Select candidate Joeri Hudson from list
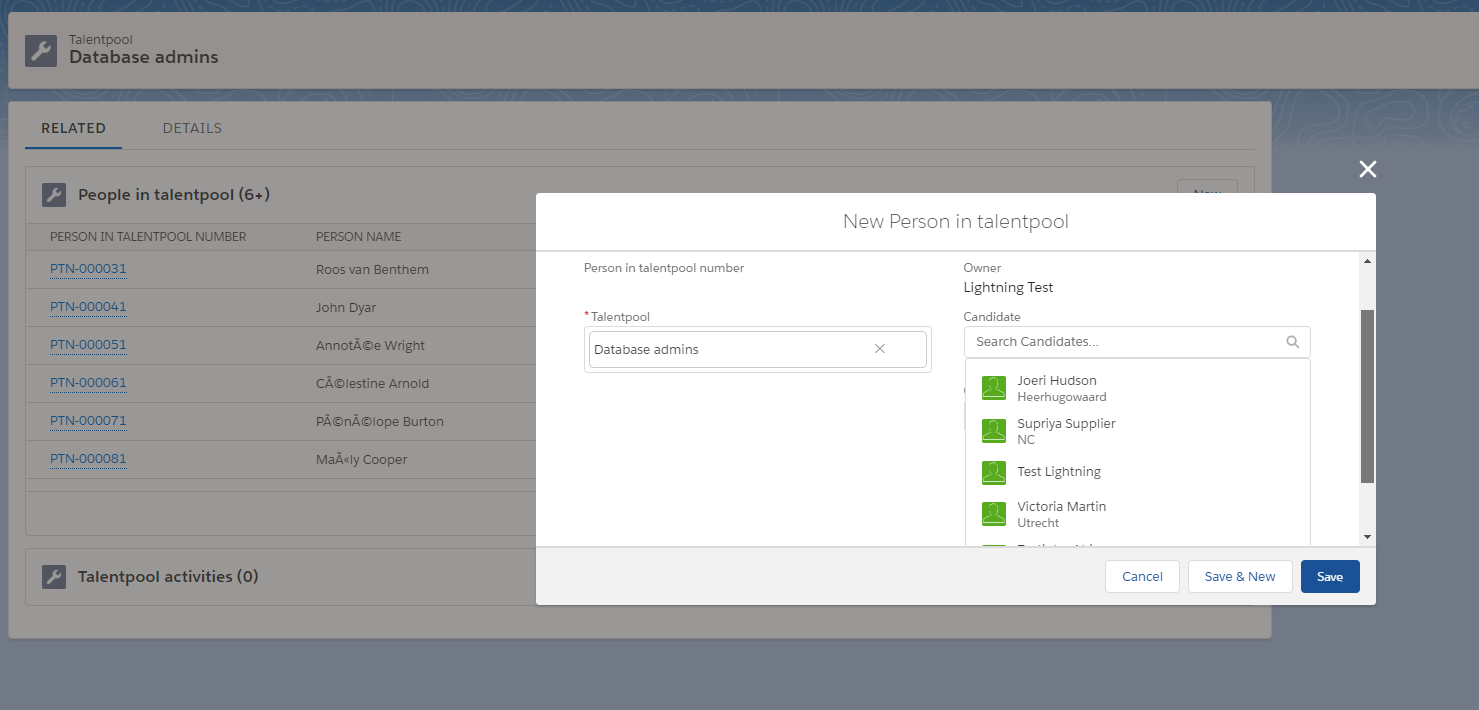The image size is (1479, 710). (1137, 388)
